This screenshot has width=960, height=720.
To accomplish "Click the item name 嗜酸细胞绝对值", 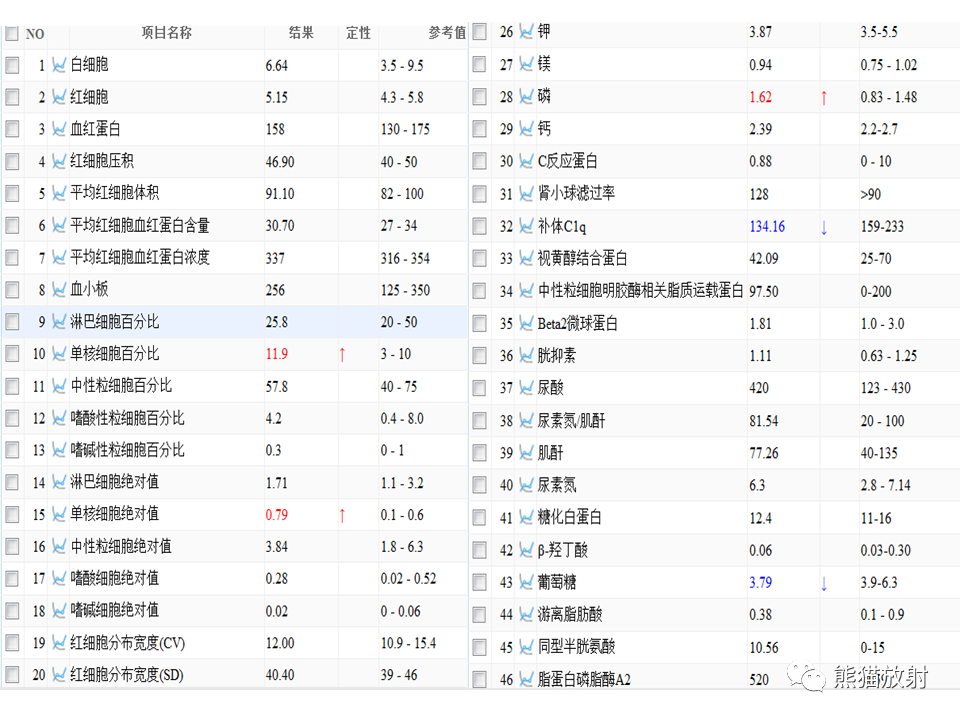I will 114,578.
